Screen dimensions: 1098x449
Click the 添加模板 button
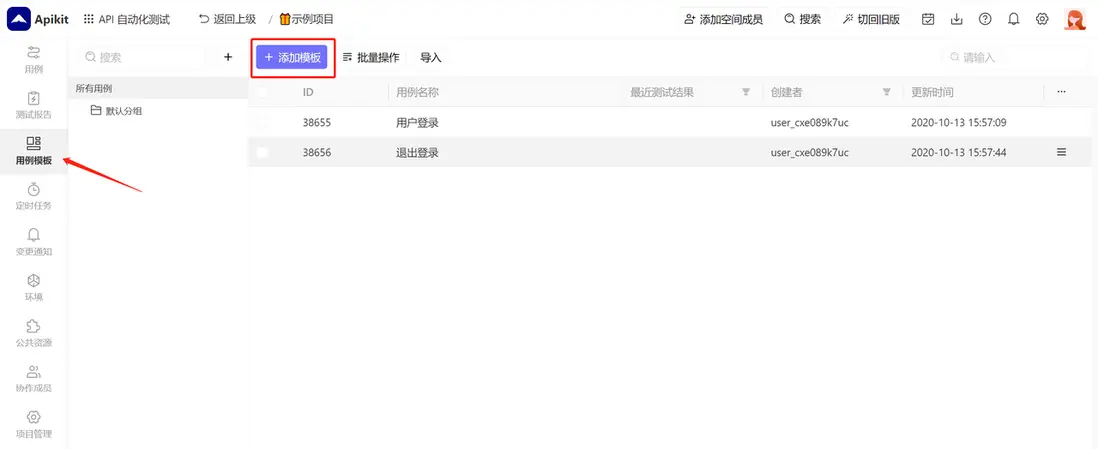[291, 57]
